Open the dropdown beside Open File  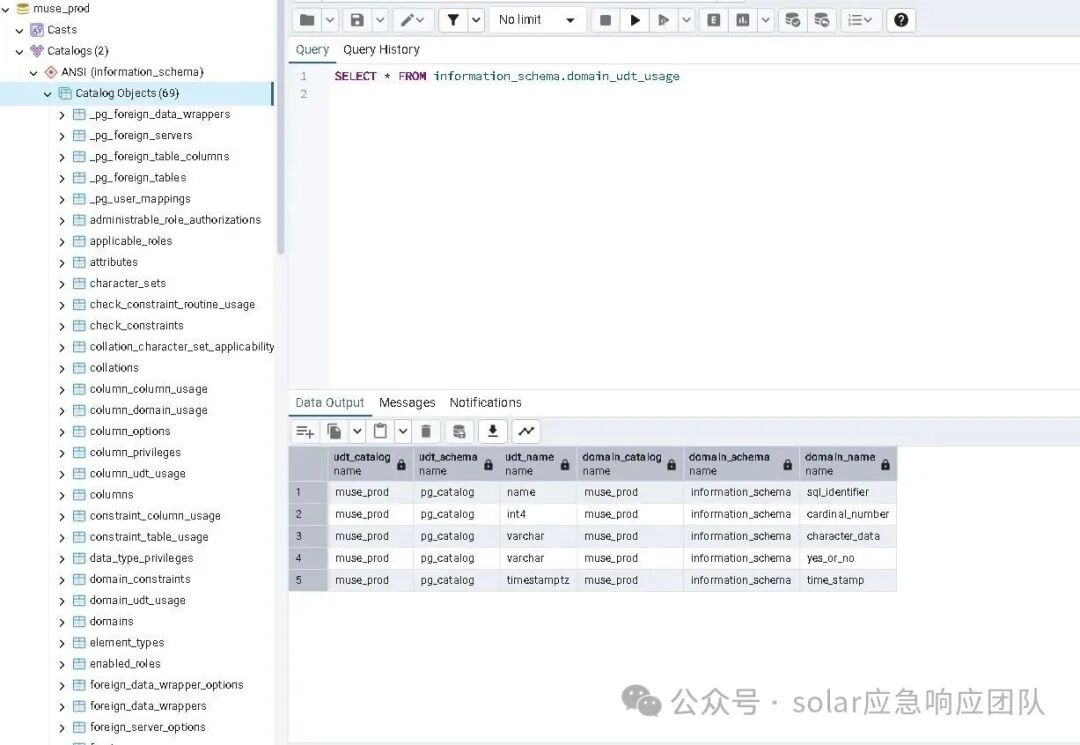click(x=330, y=20)
